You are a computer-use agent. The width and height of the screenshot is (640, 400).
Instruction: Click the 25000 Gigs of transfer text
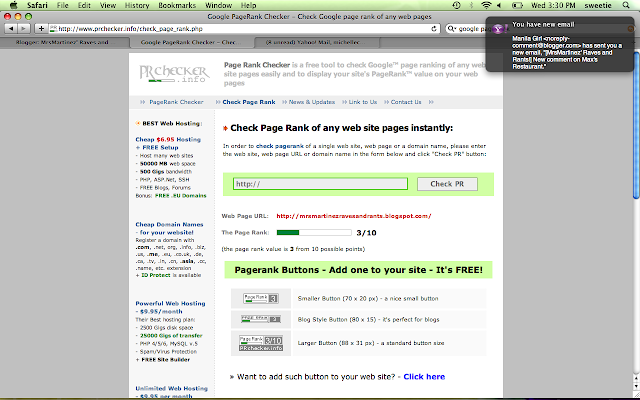click(x=171, y=336)
